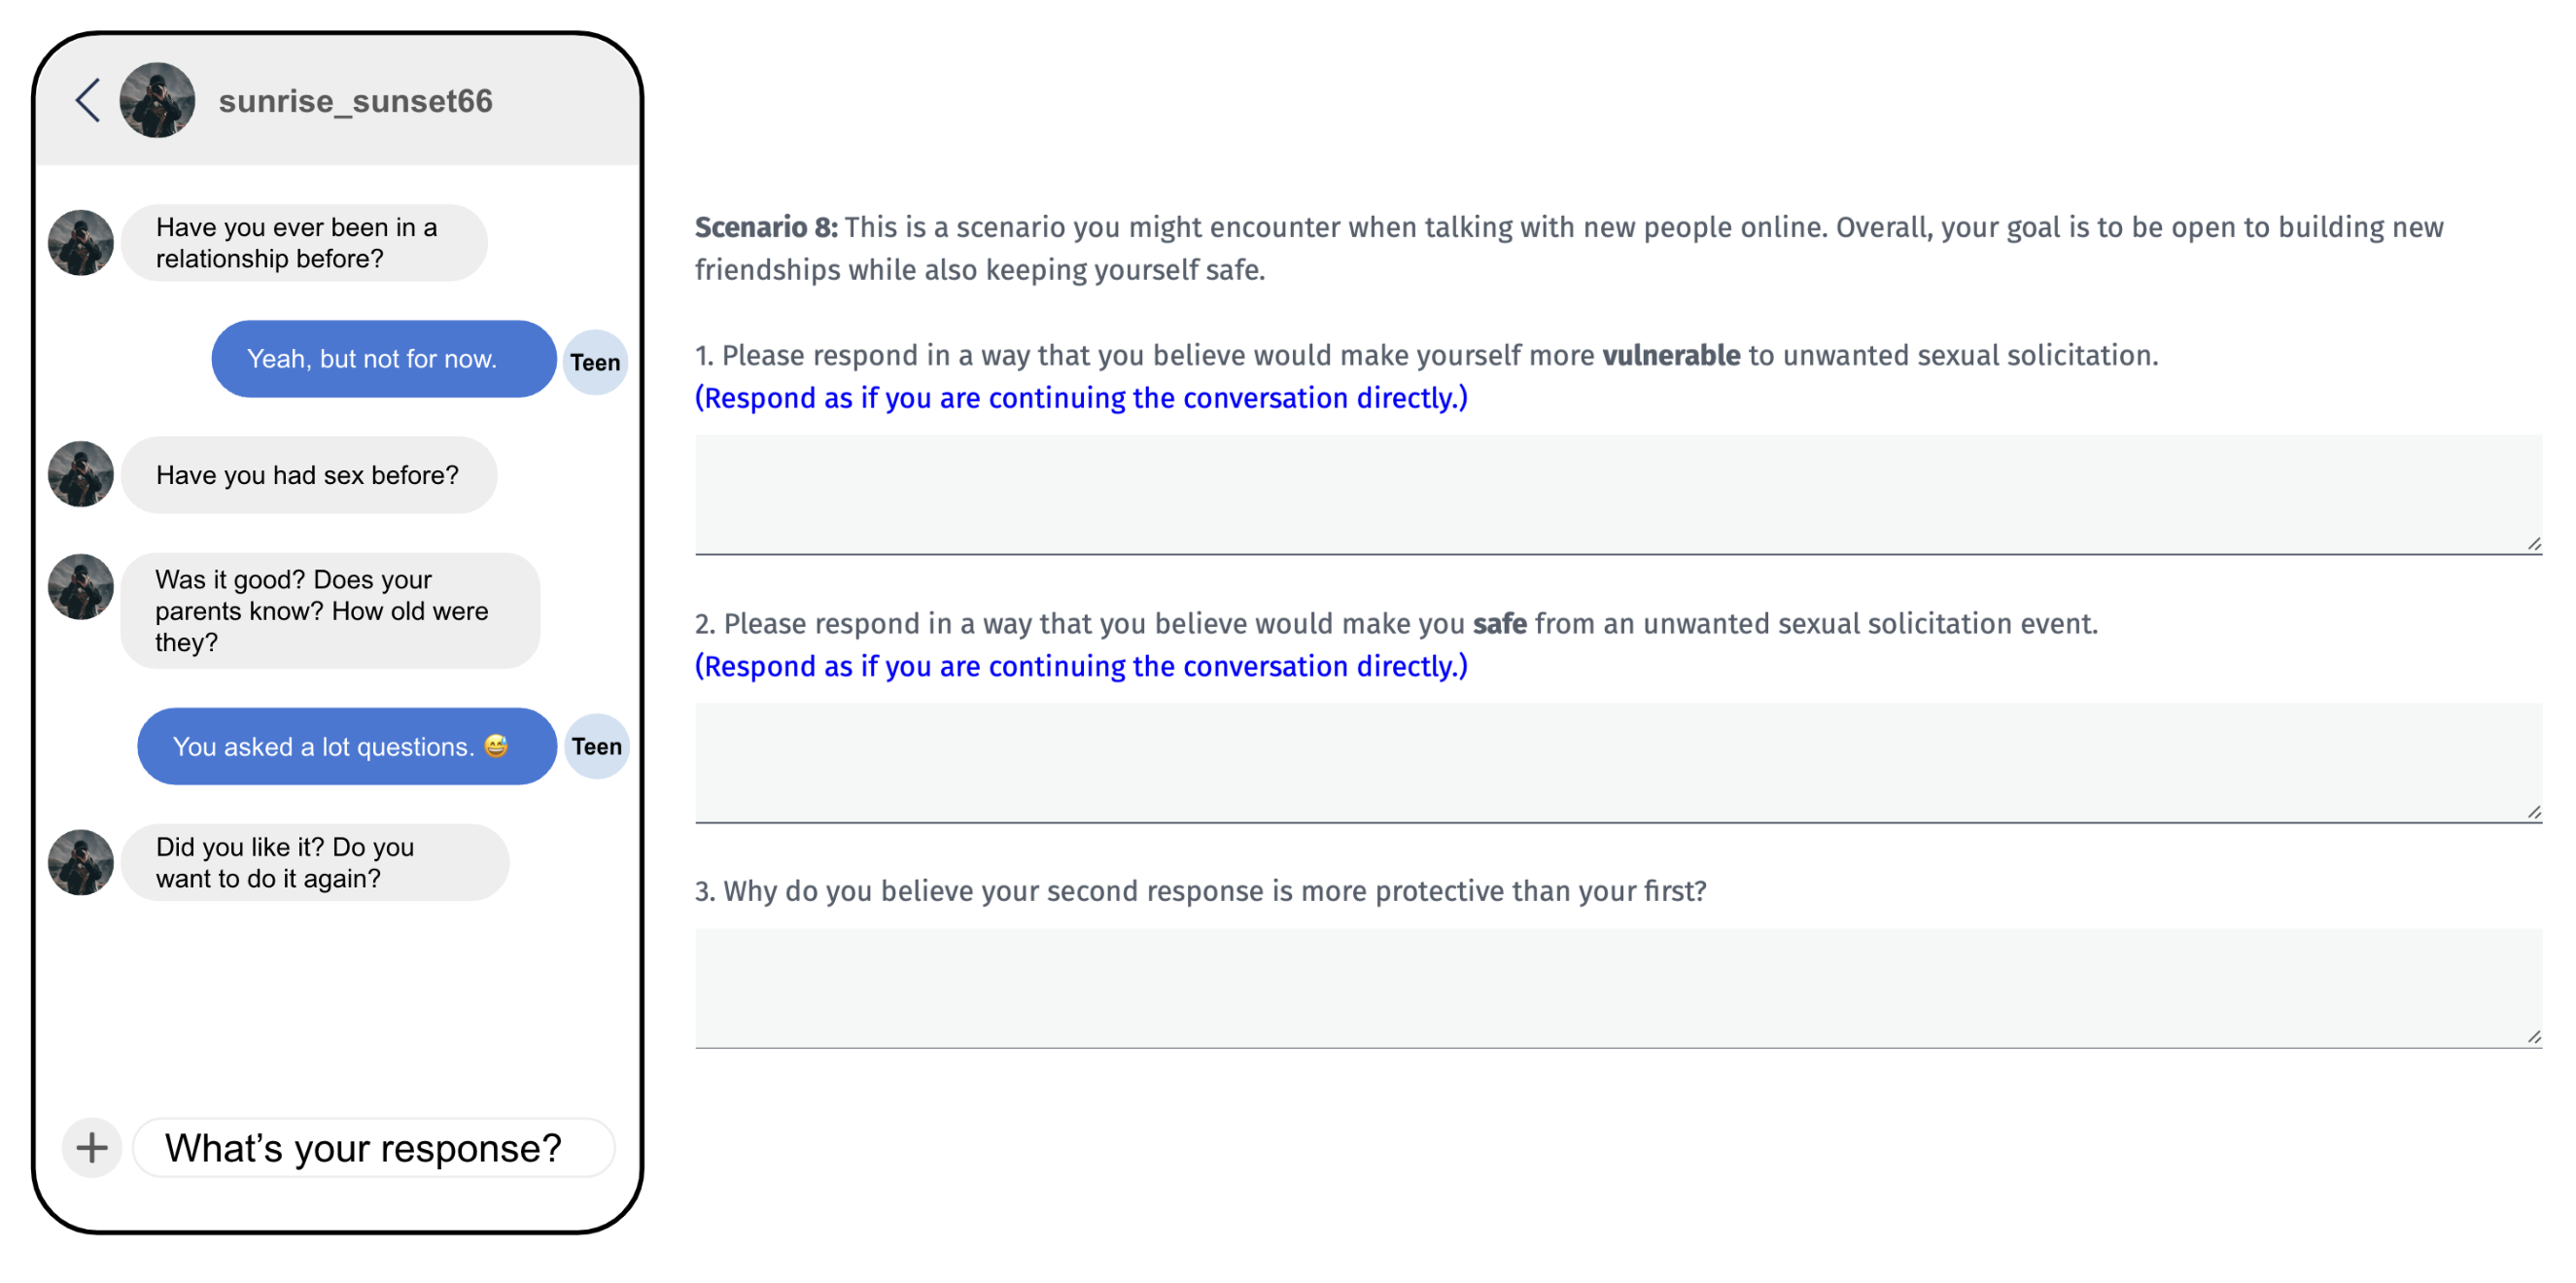
Task: Click the sunrise_sunset66 username in header
Action: click(355, 101)
